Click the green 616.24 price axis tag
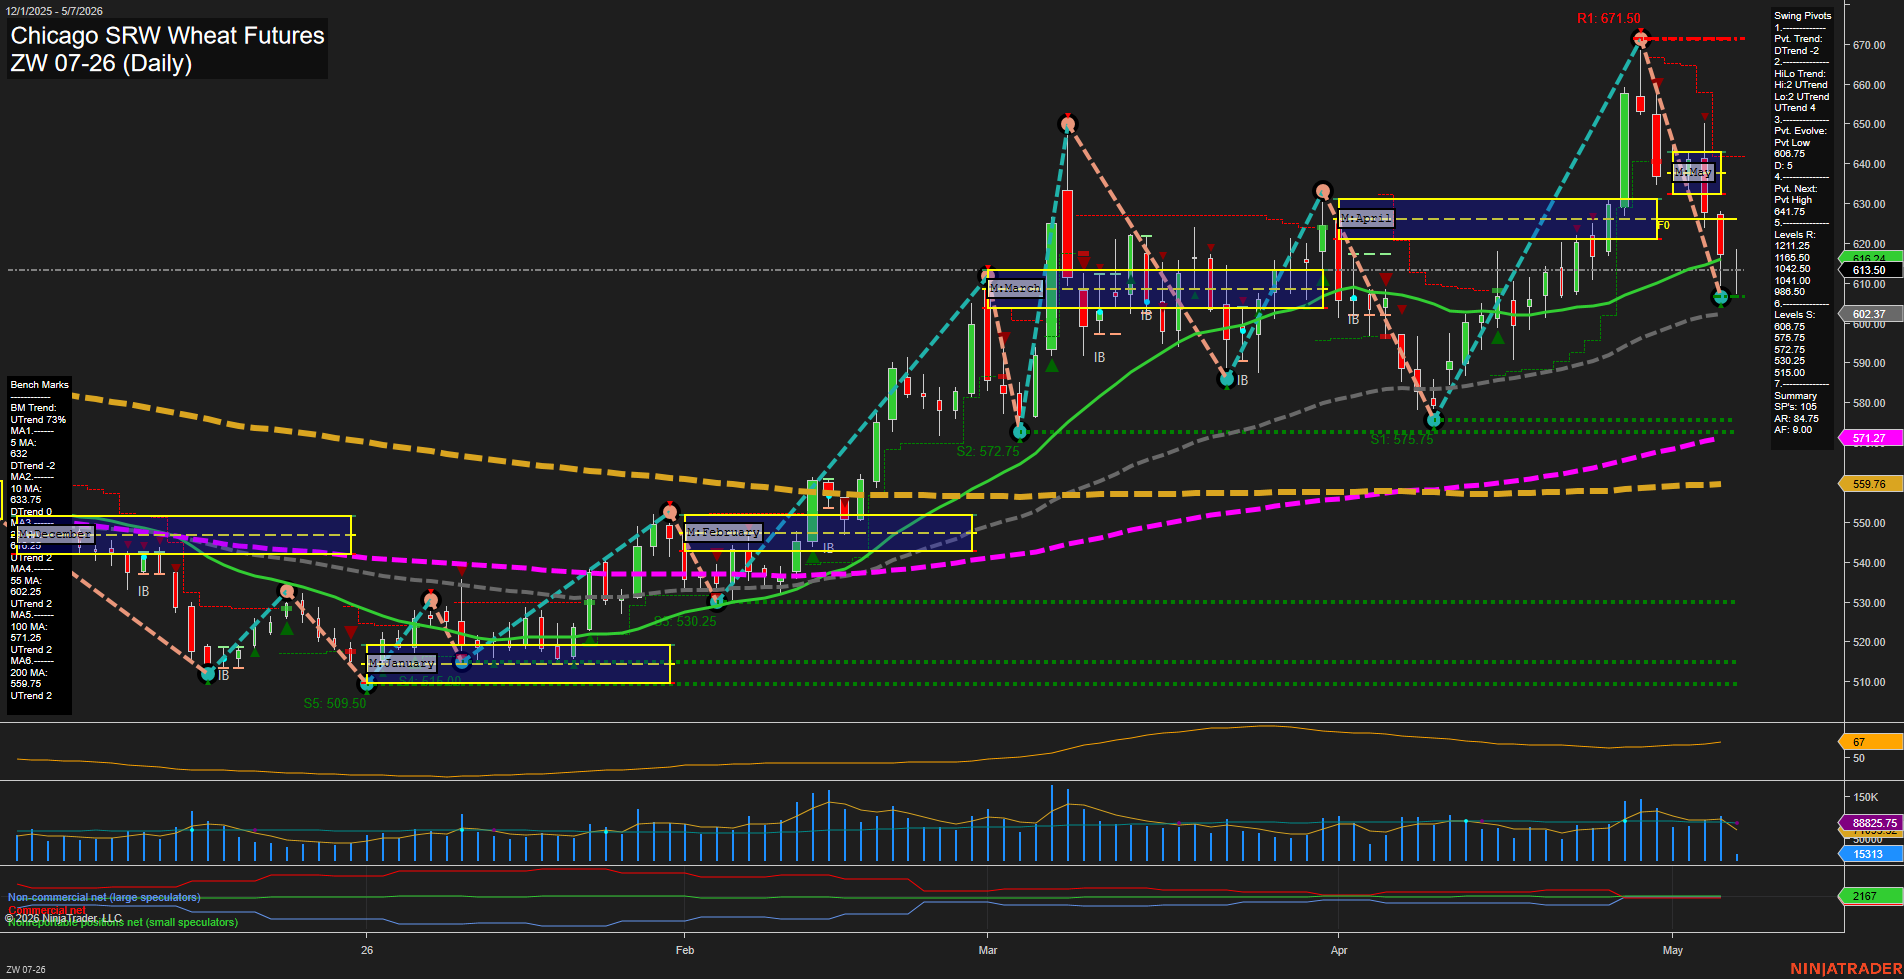This screenshot has height=979, width=1904. (1869, 258)
